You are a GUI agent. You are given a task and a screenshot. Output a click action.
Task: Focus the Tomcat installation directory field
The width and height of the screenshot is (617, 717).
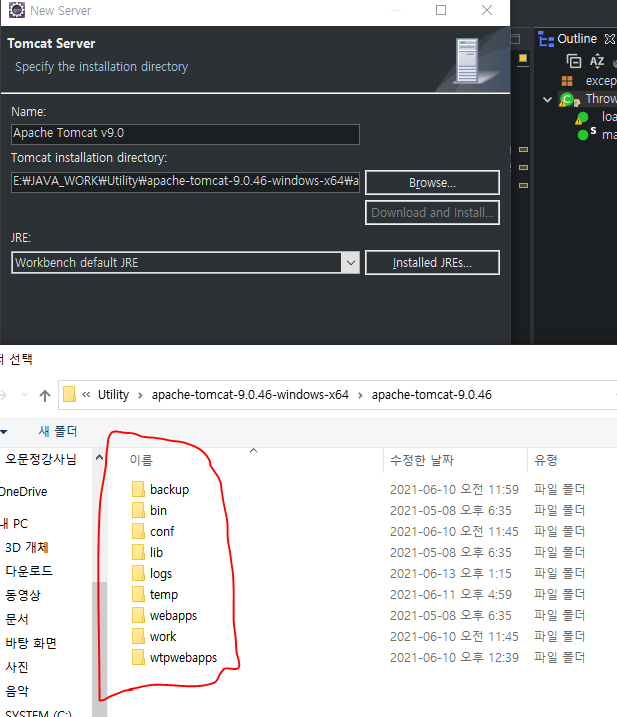[185, 182]
